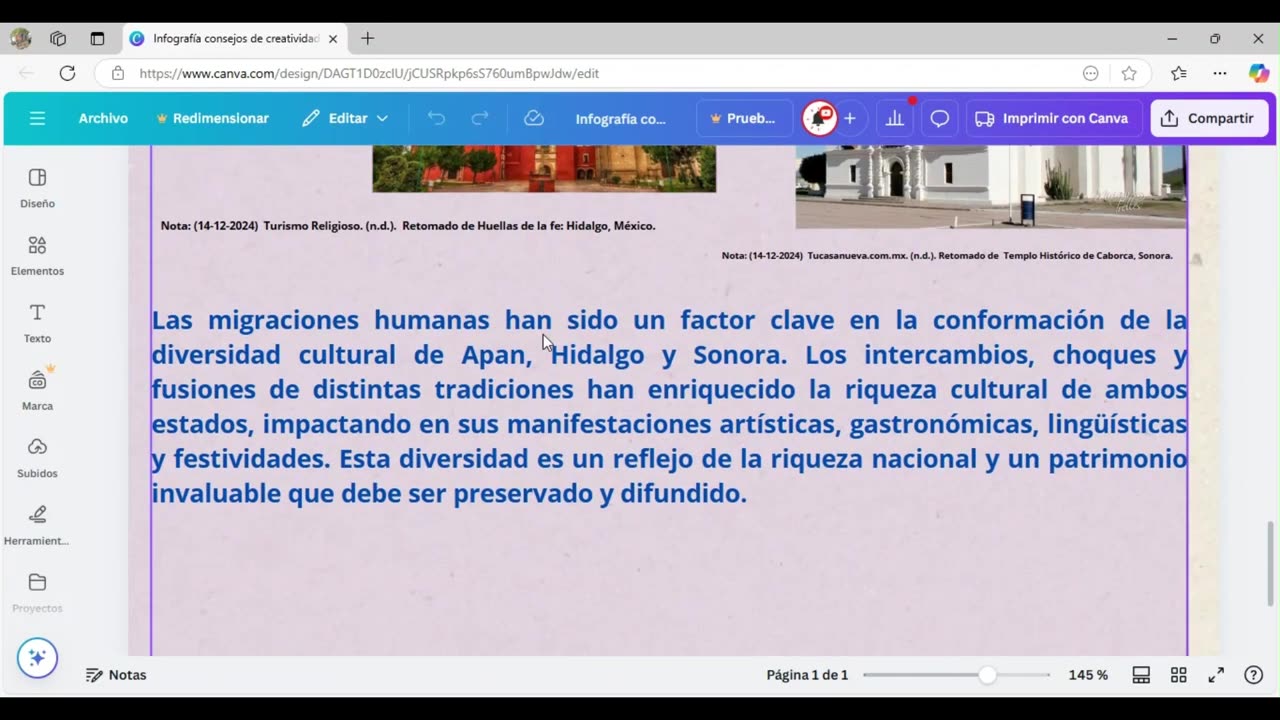
Task: Check cloud save status icon
Action: pos(534,118)
